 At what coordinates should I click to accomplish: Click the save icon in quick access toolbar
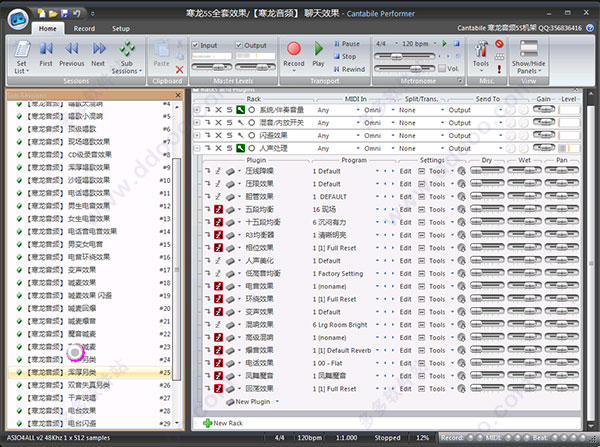[x=65, y=14]
